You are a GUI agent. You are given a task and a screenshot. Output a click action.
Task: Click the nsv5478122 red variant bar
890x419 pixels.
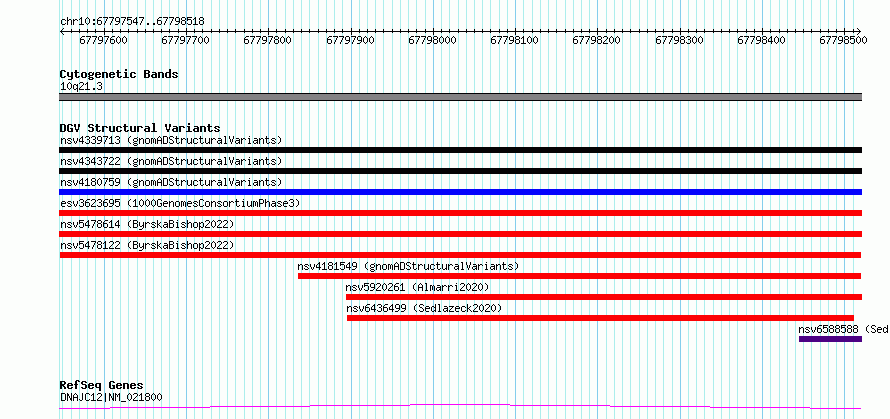460,255
